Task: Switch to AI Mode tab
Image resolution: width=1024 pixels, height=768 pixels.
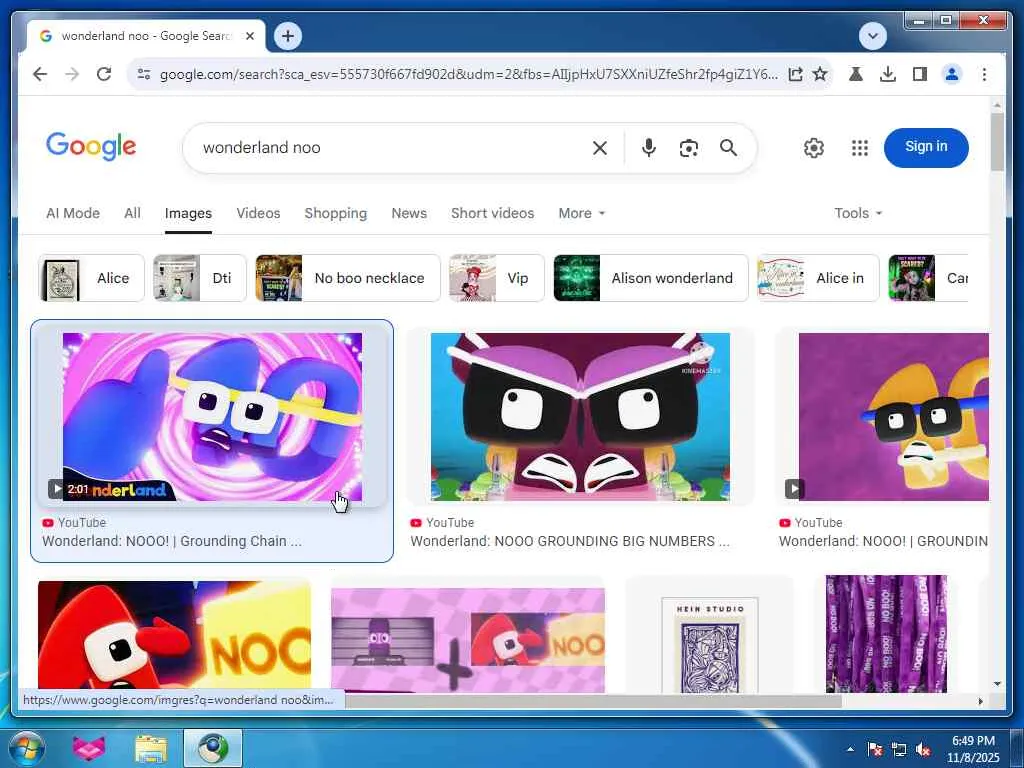Action: (72, 213)
